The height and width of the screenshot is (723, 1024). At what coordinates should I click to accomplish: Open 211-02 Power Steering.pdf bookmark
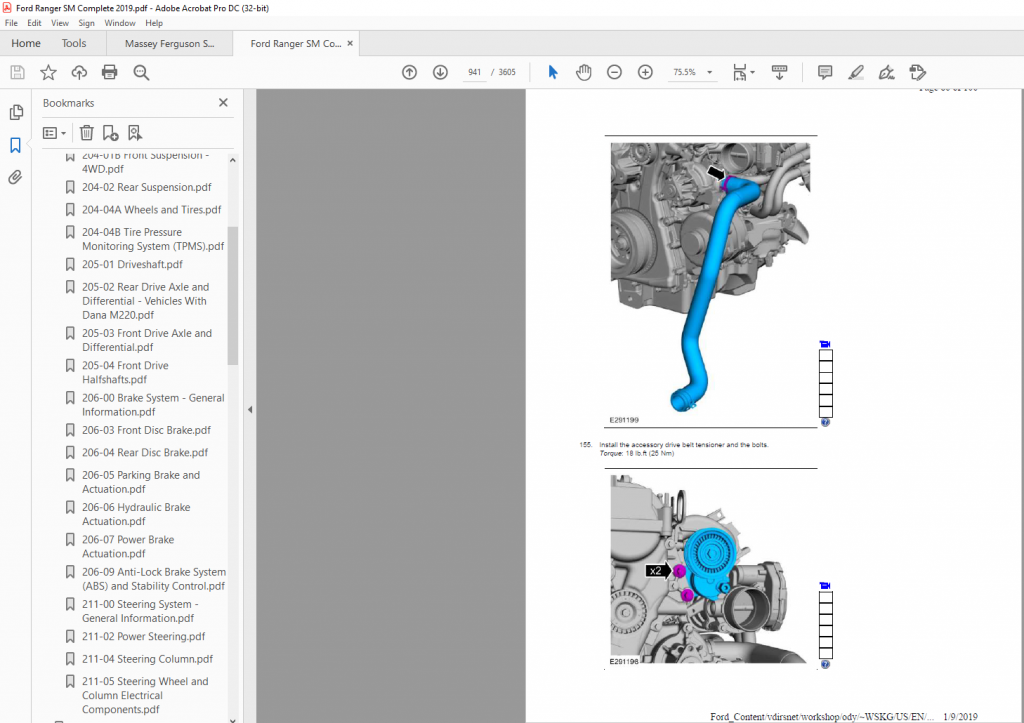[144, 637]
